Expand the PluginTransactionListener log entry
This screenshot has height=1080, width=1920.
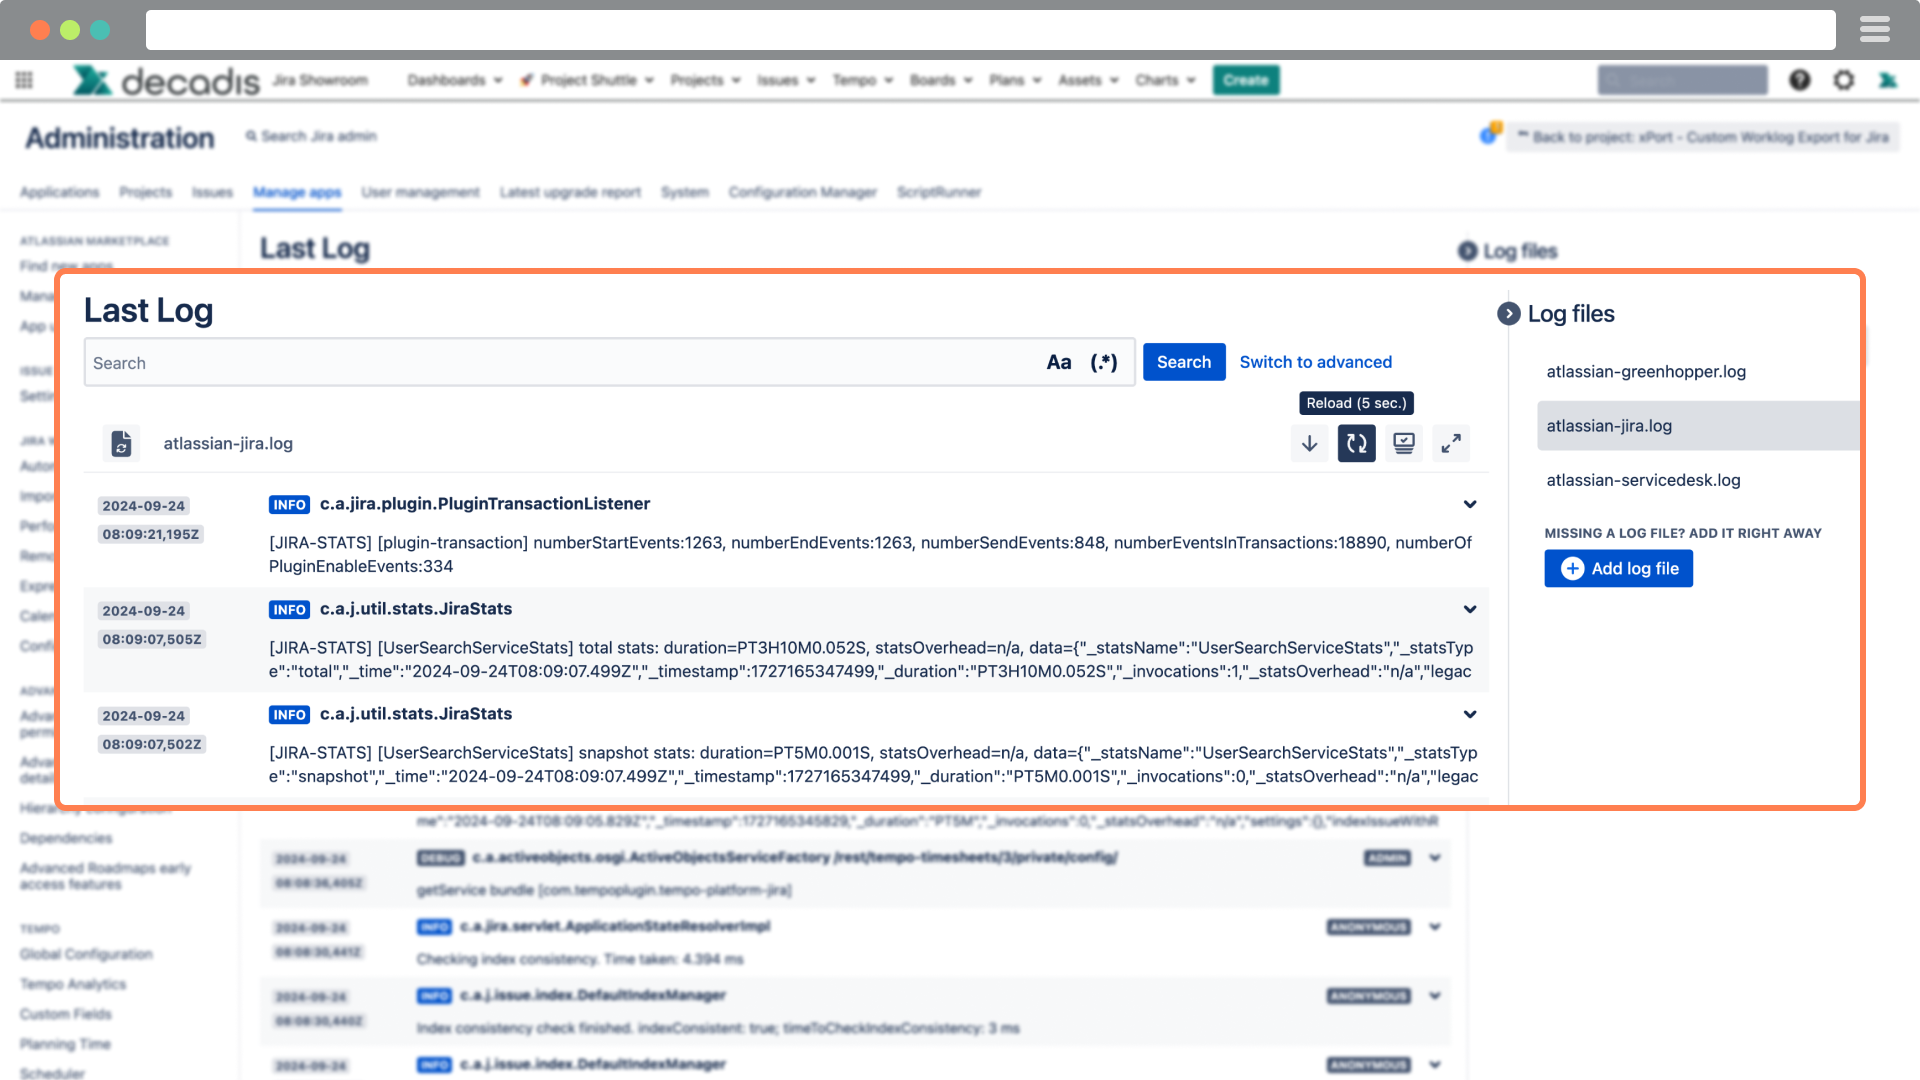(1470, 504)
